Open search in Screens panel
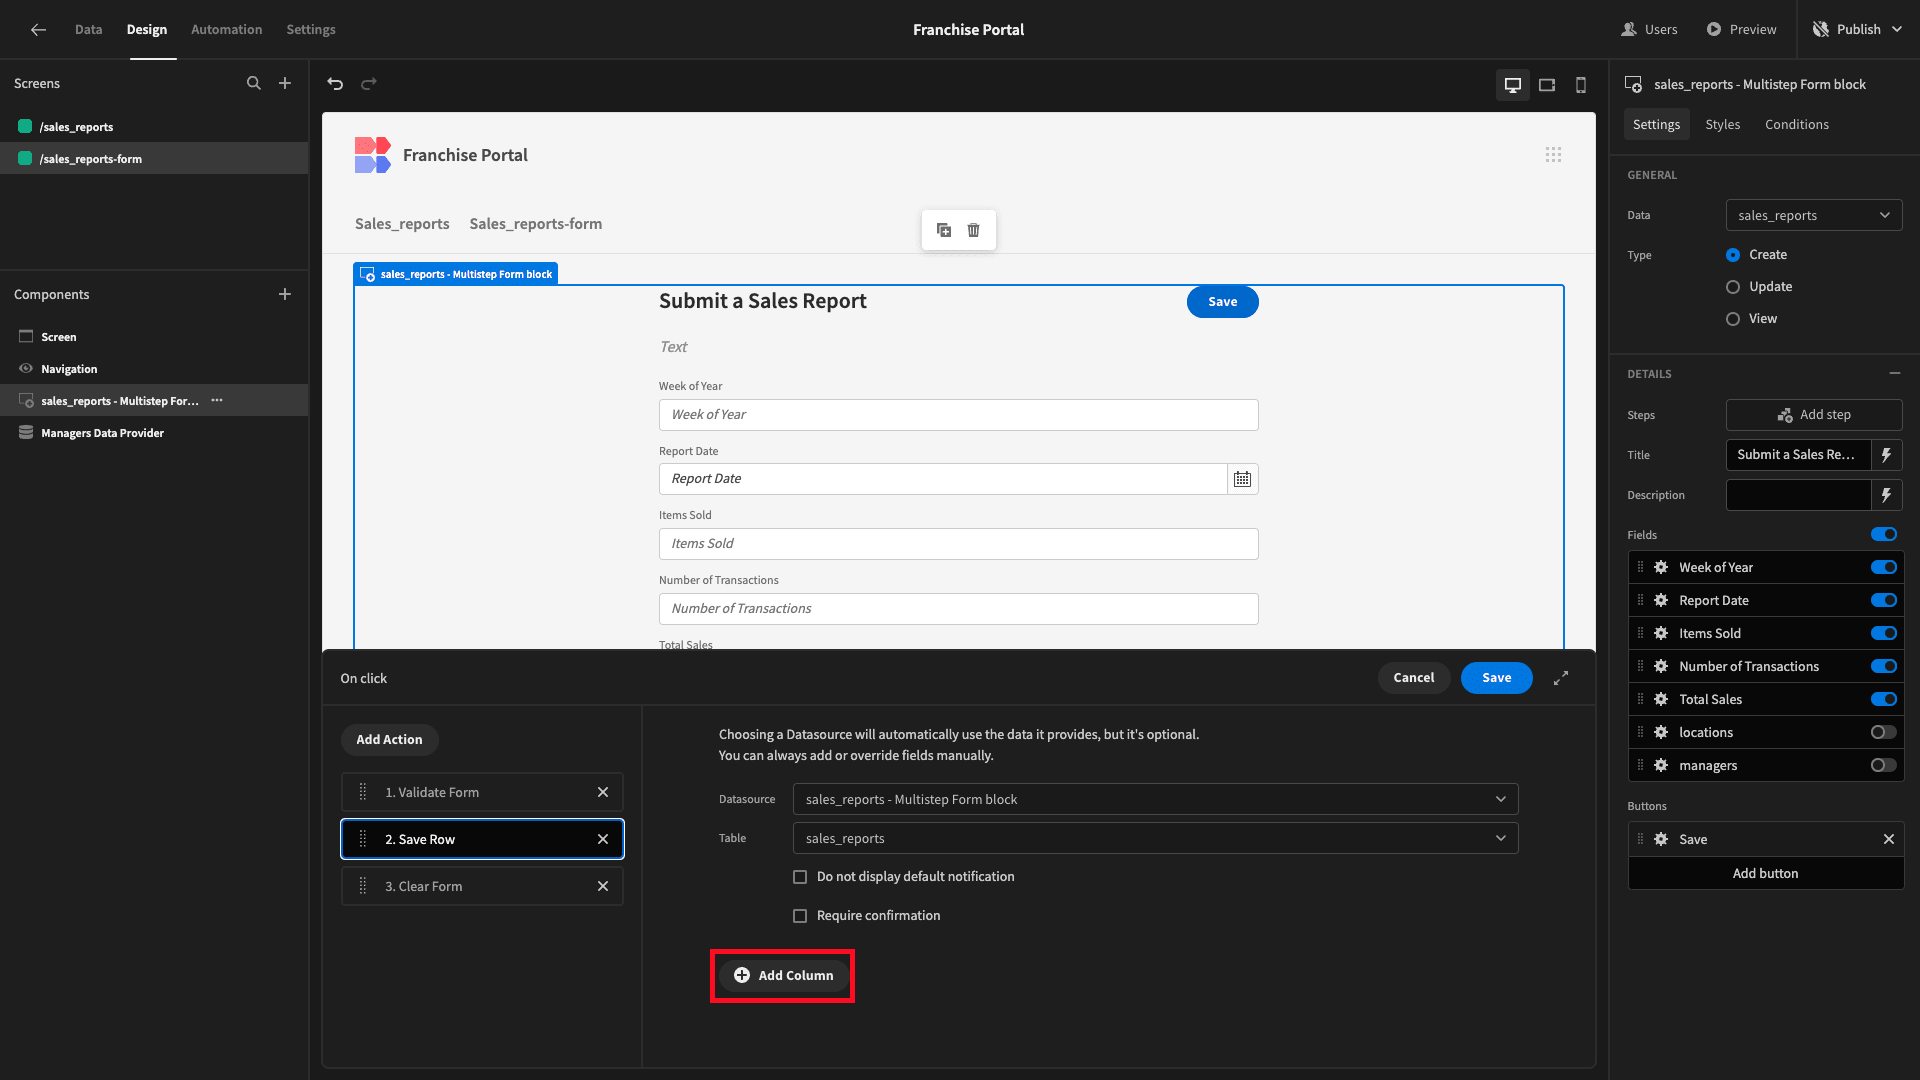1920x1080 pixels. pyautogui.click(x=254, y=84)
